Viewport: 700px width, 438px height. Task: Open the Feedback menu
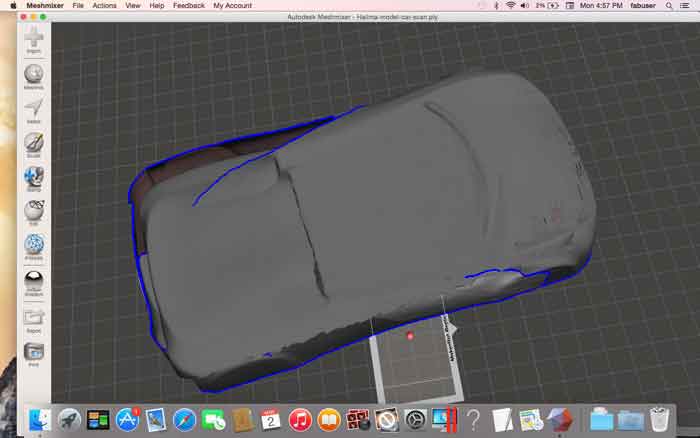click(189, 5)
